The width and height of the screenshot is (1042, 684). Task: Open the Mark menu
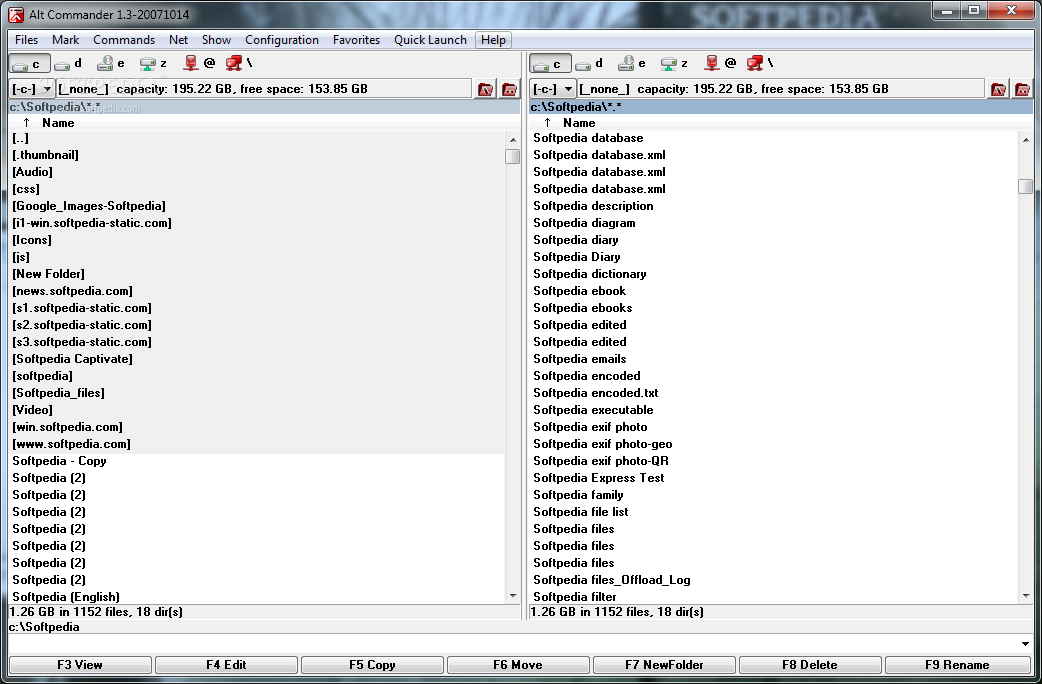(x=65, y=40)
